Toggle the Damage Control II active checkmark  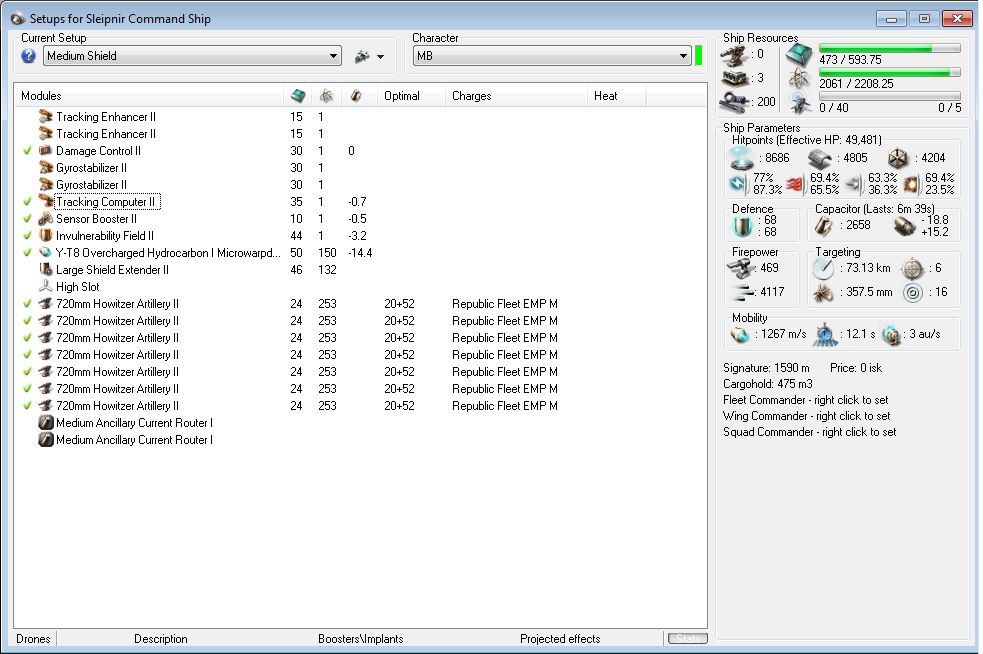(27, 150)
